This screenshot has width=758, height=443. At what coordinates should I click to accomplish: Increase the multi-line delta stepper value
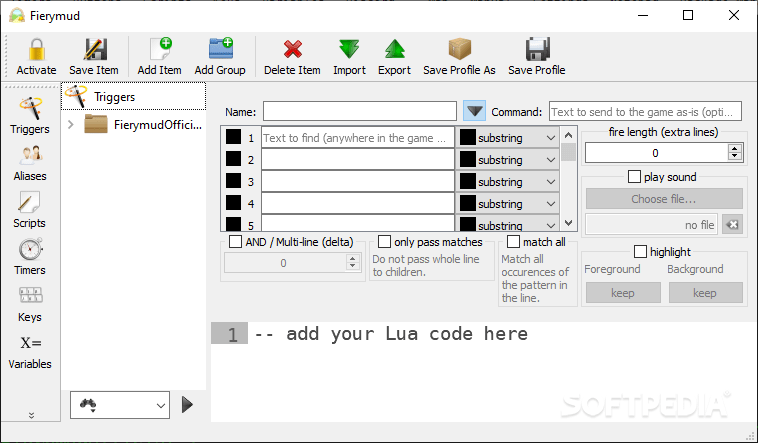pos(352,259)
